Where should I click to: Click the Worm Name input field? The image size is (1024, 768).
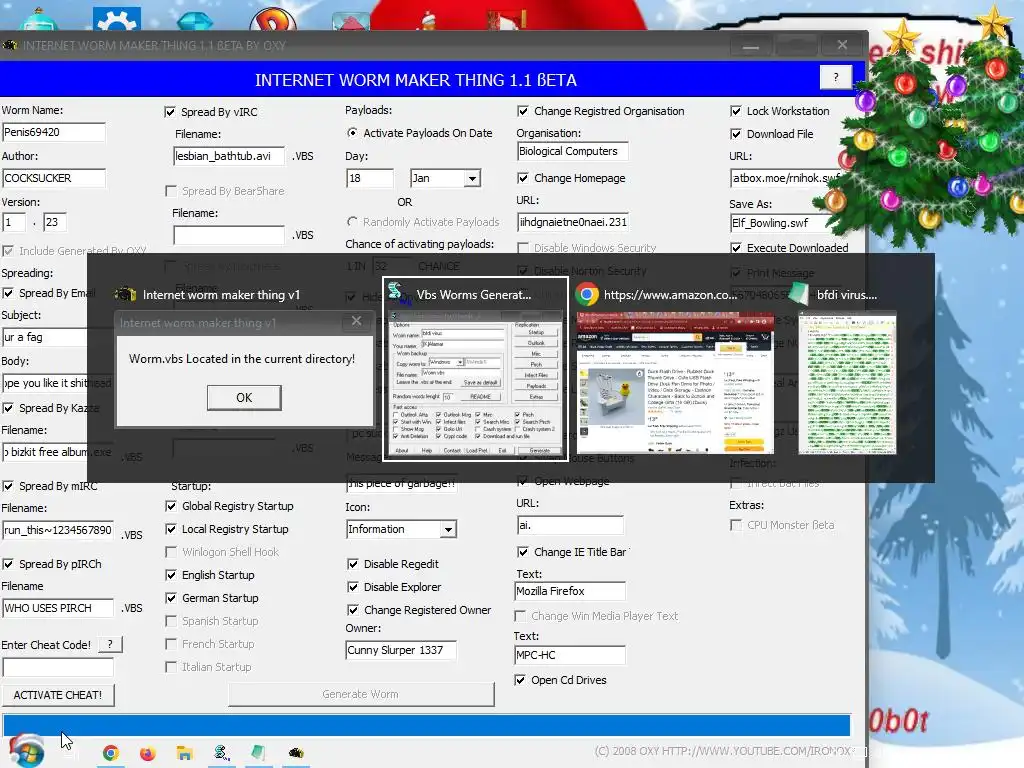pyautogui.click(x=54, y=132)
